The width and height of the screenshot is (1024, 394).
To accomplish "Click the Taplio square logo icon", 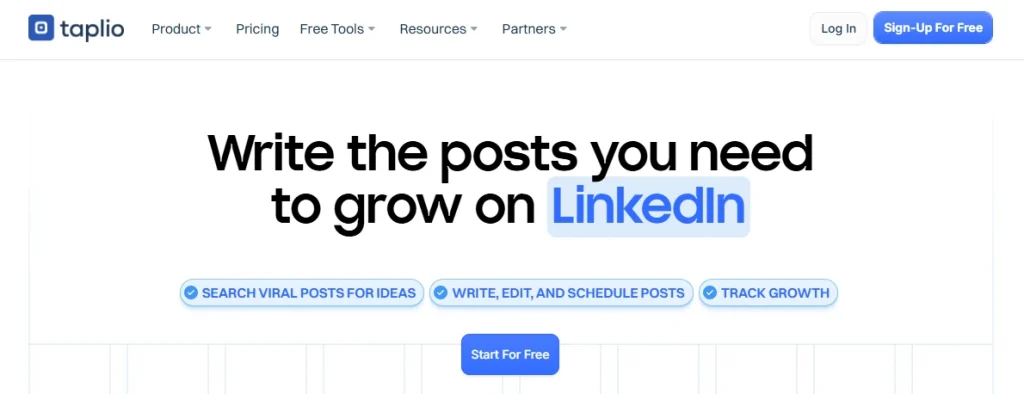I will 40,28.
